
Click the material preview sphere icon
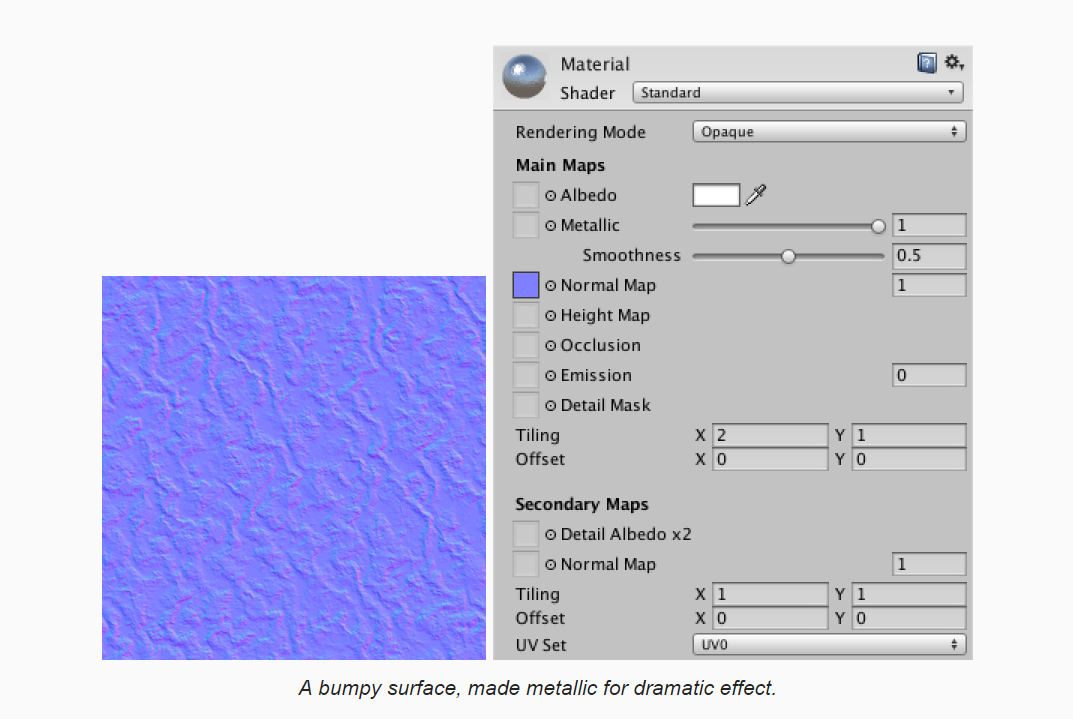coord(524,77)
